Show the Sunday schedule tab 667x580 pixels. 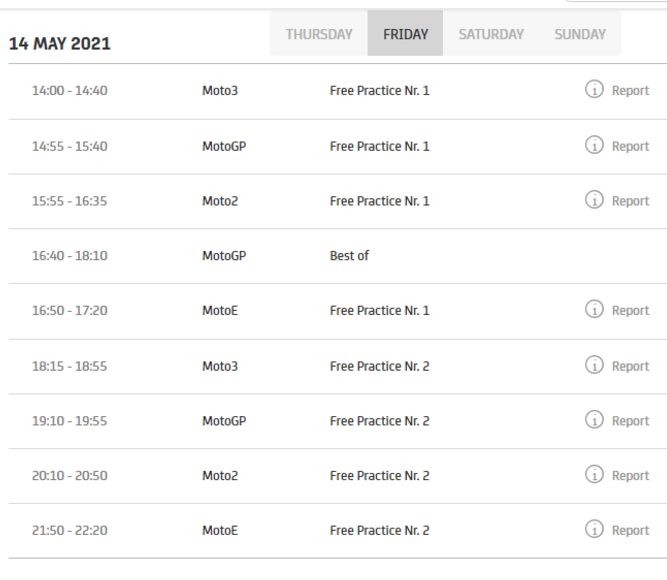(580, 34)
